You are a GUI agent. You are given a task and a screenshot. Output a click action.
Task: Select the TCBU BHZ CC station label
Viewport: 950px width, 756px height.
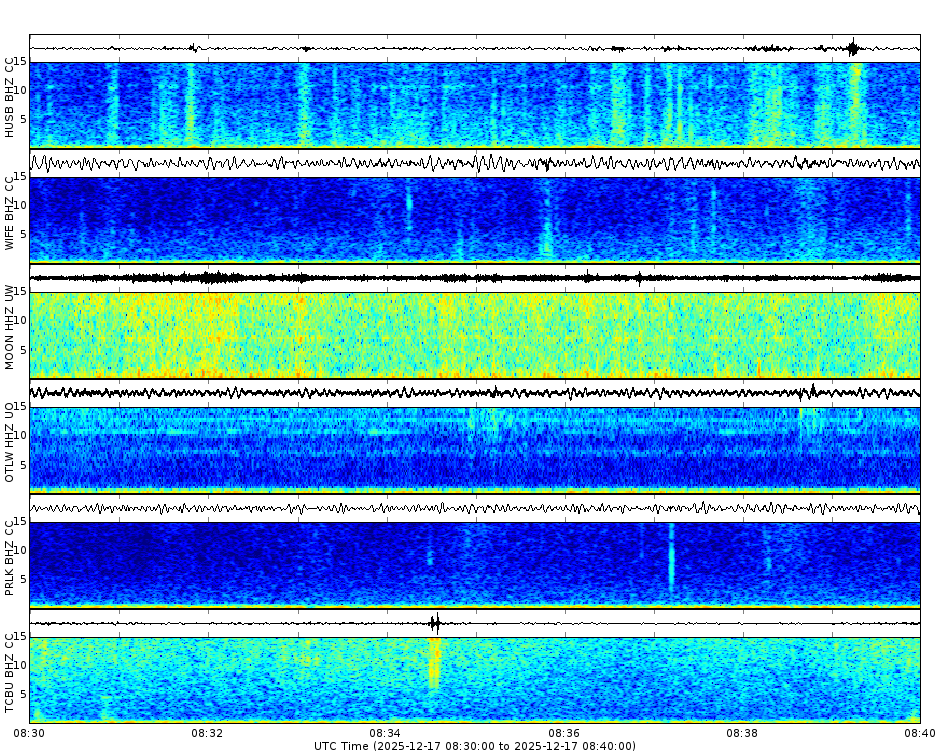pyautogui.click(x=10, y=665)
